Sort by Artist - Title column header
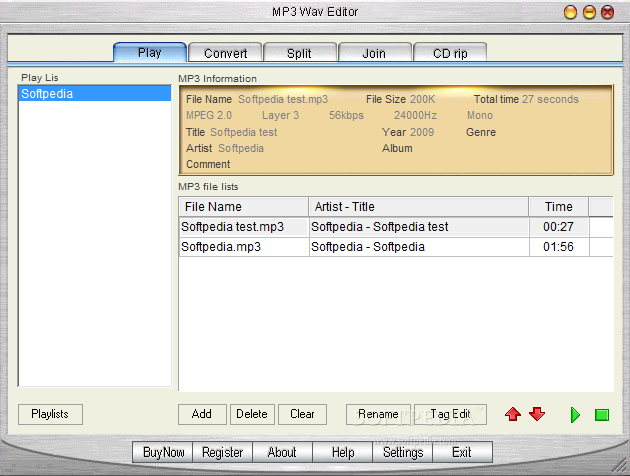The width and height of the screenshot is (630, 476). [419, 206]
